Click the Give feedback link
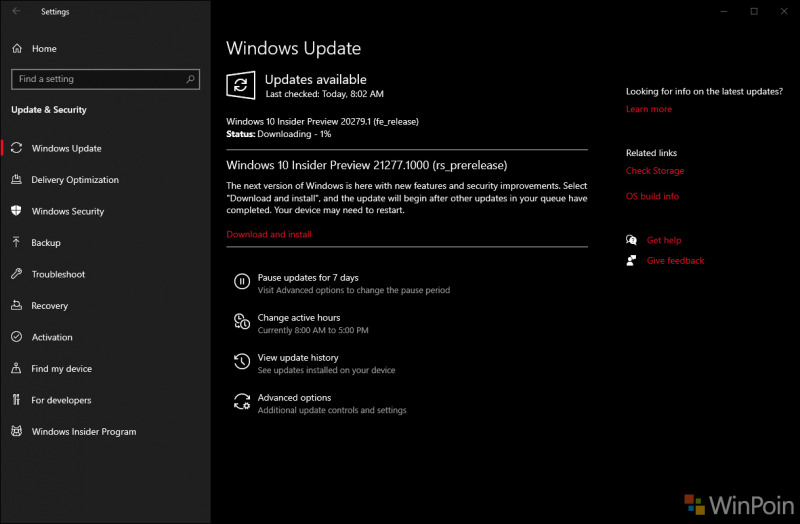Screen dimensions: 800x524 click(676, 261)
